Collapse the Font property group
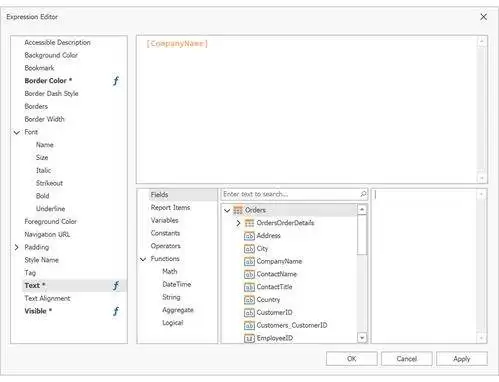Screen dimensions: 499x382 pyautogui.click(x=17, y=132)
